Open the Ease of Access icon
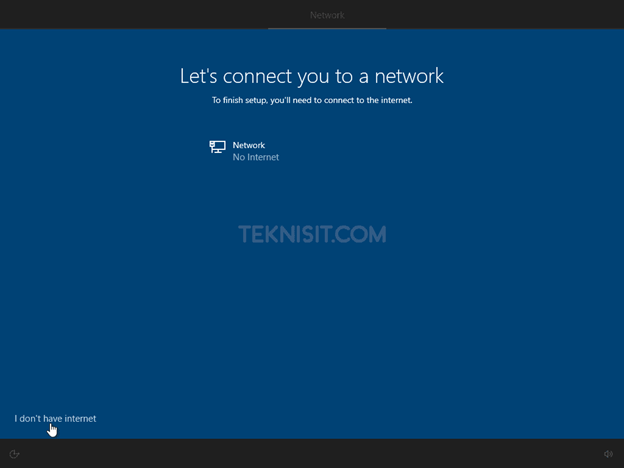Screen dimensions: 624x468 click(x=14, y=454)
